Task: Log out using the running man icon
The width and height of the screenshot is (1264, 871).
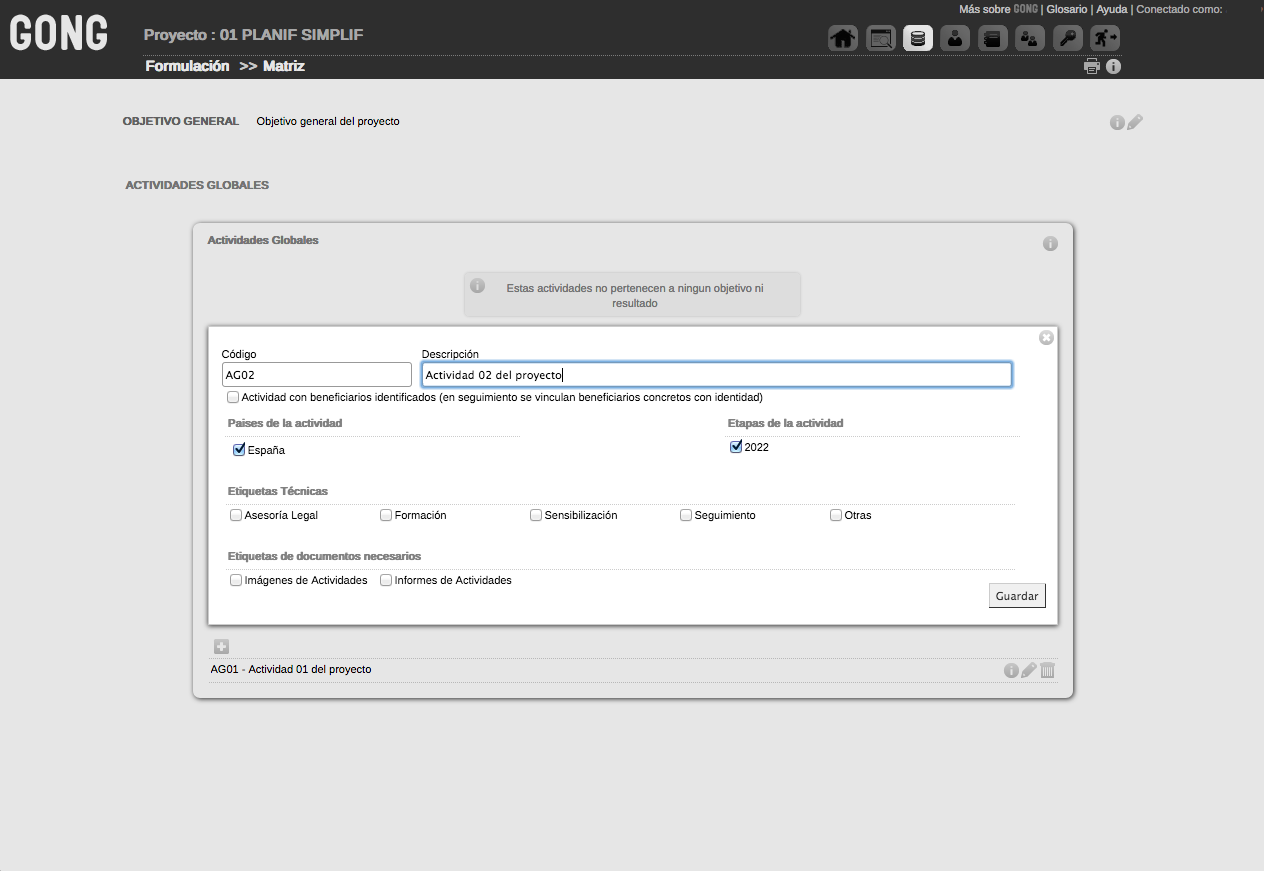Action: (1104, 39)
